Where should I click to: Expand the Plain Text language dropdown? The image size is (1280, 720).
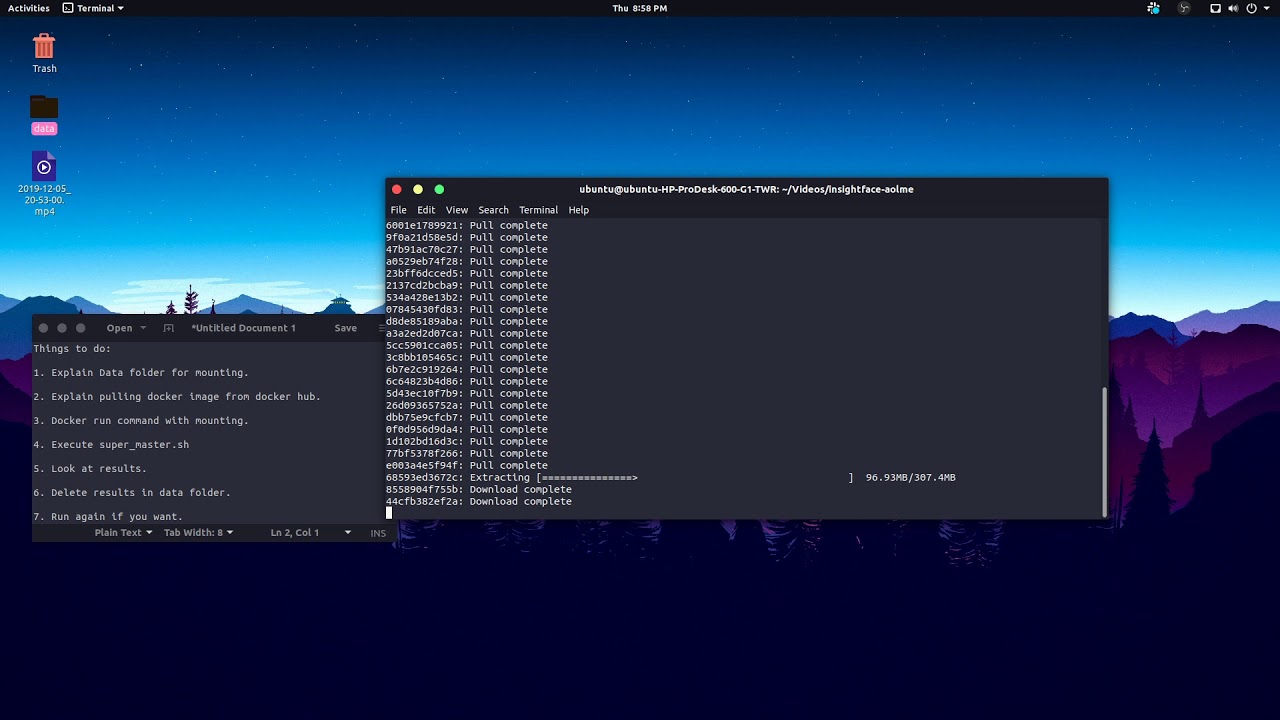pos(123,533)
